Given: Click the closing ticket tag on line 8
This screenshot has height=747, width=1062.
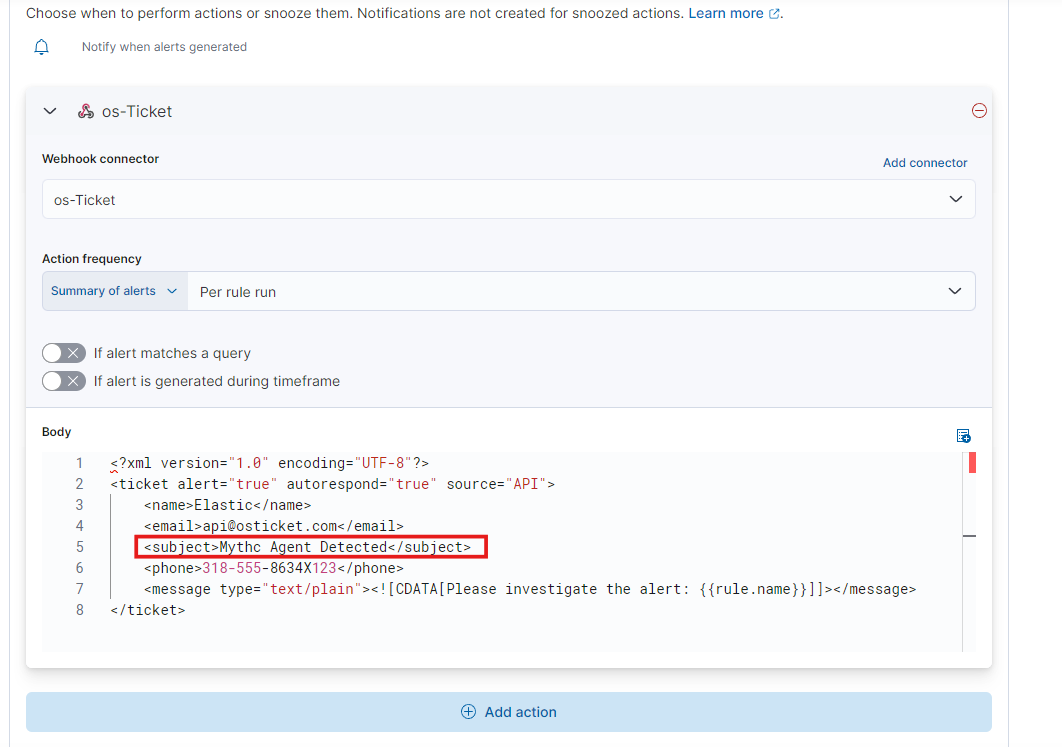Looking at the screenshot, I should [148, 610].
